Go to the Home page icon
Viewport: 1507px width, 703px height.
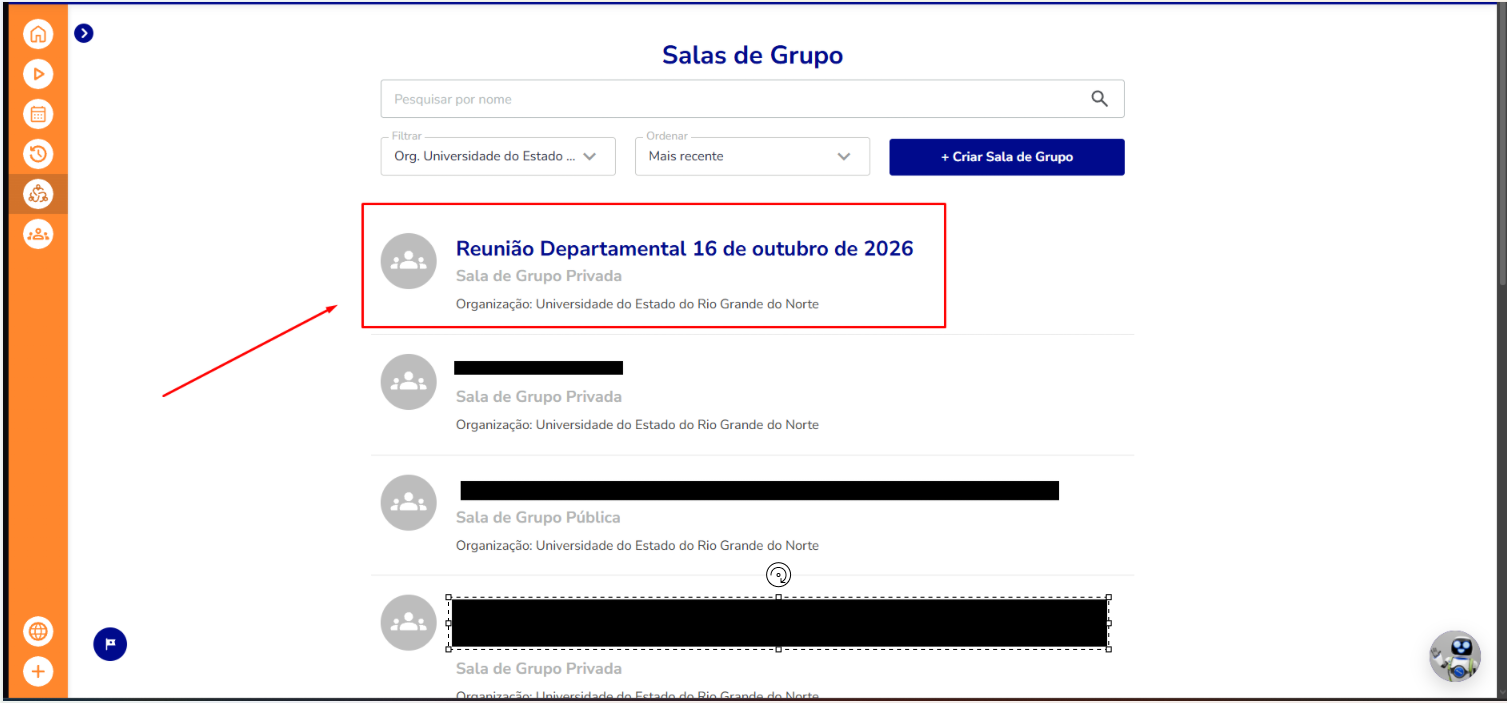coord(38,34)
